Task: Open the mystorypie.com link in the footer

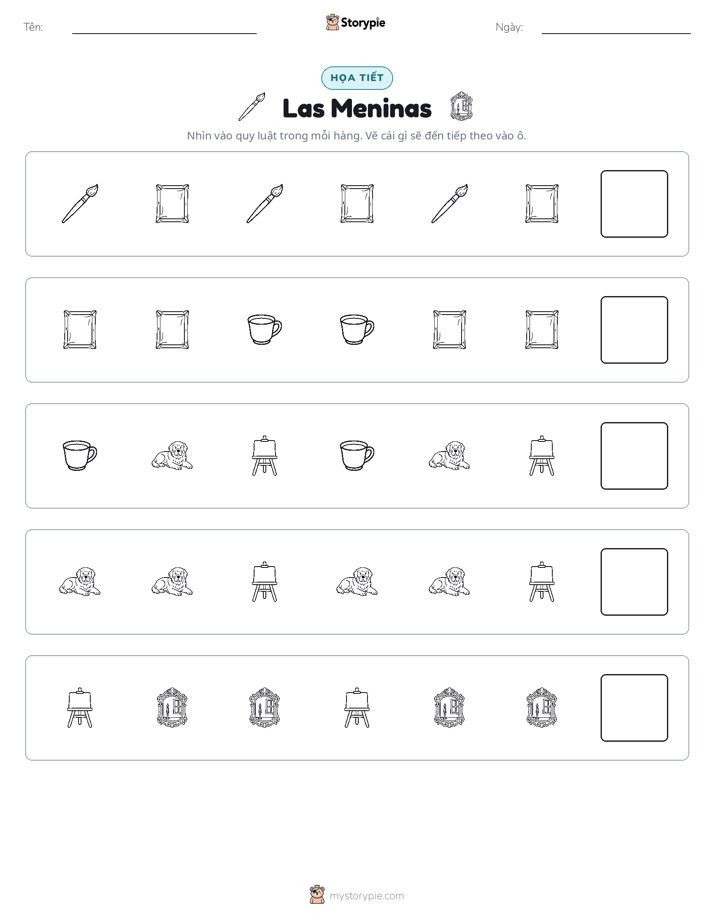Action: coord(366,896)
